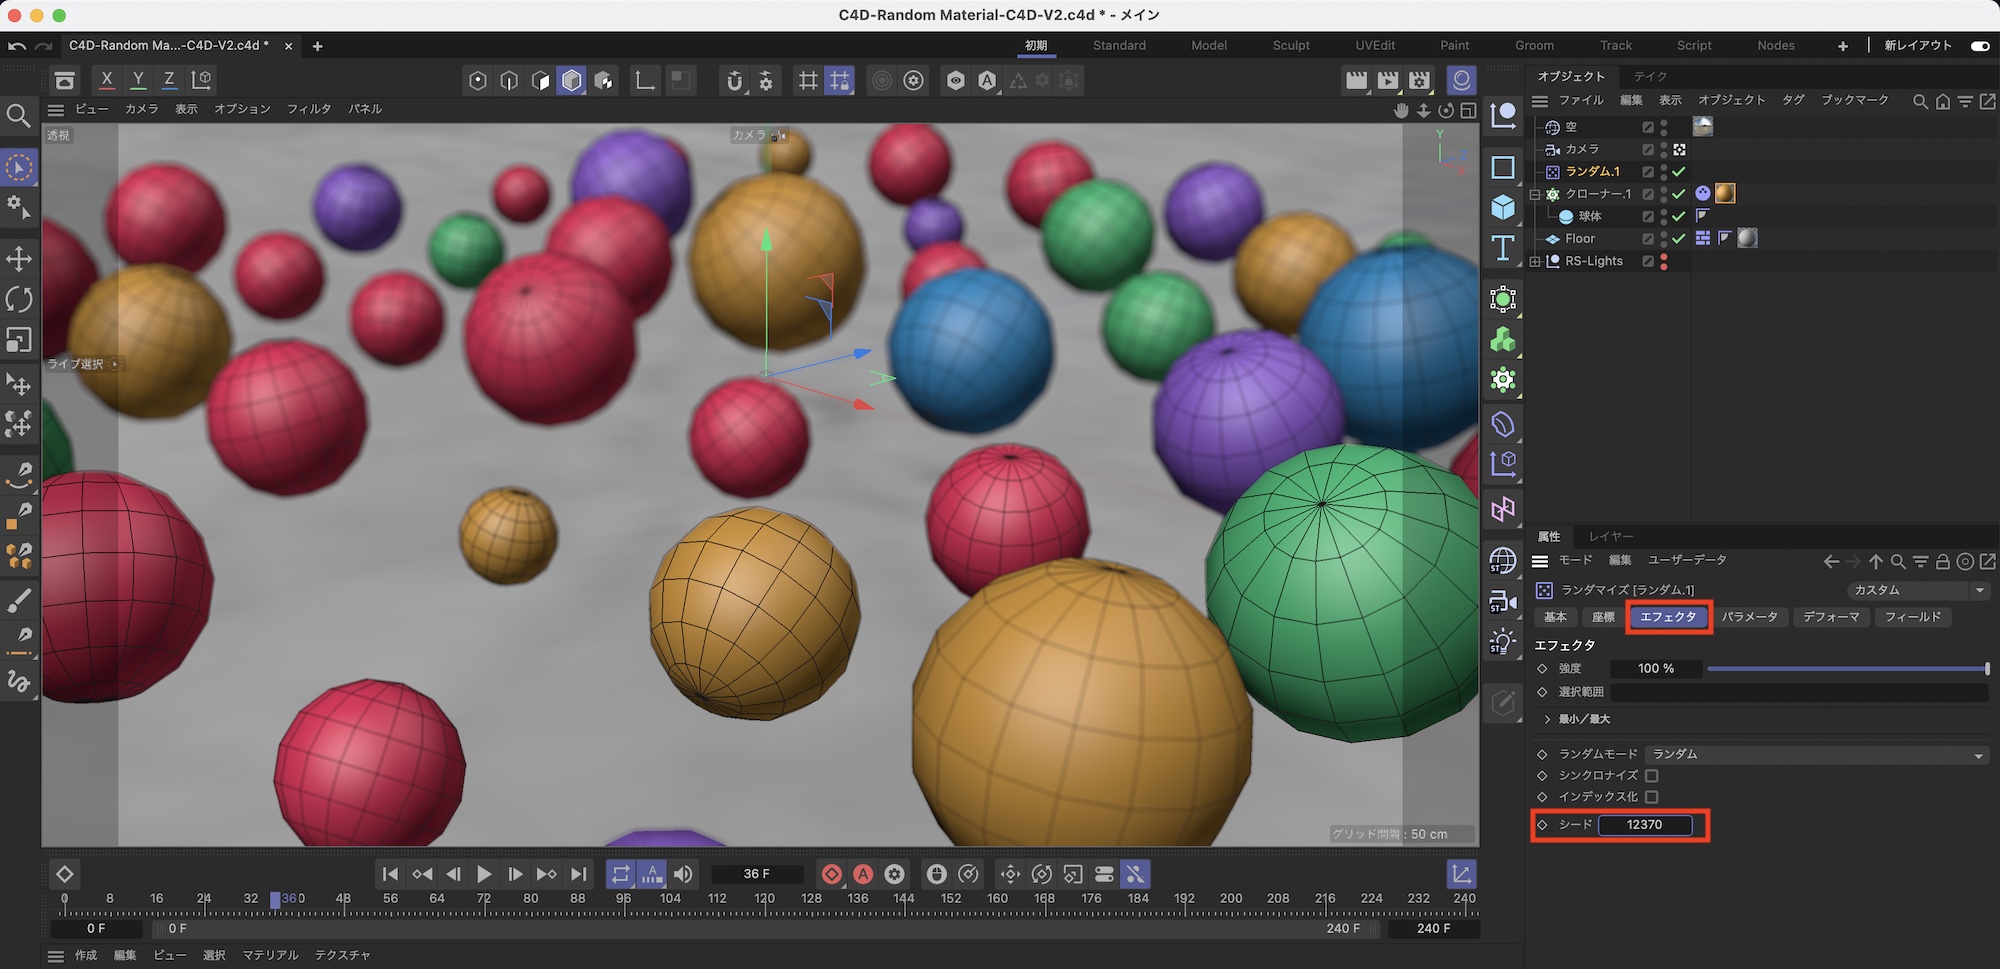The height and width of the screenshot is (969, 2000).
Task: Select the Scale tool in left toolbar
Action: (x=19, y=340)
